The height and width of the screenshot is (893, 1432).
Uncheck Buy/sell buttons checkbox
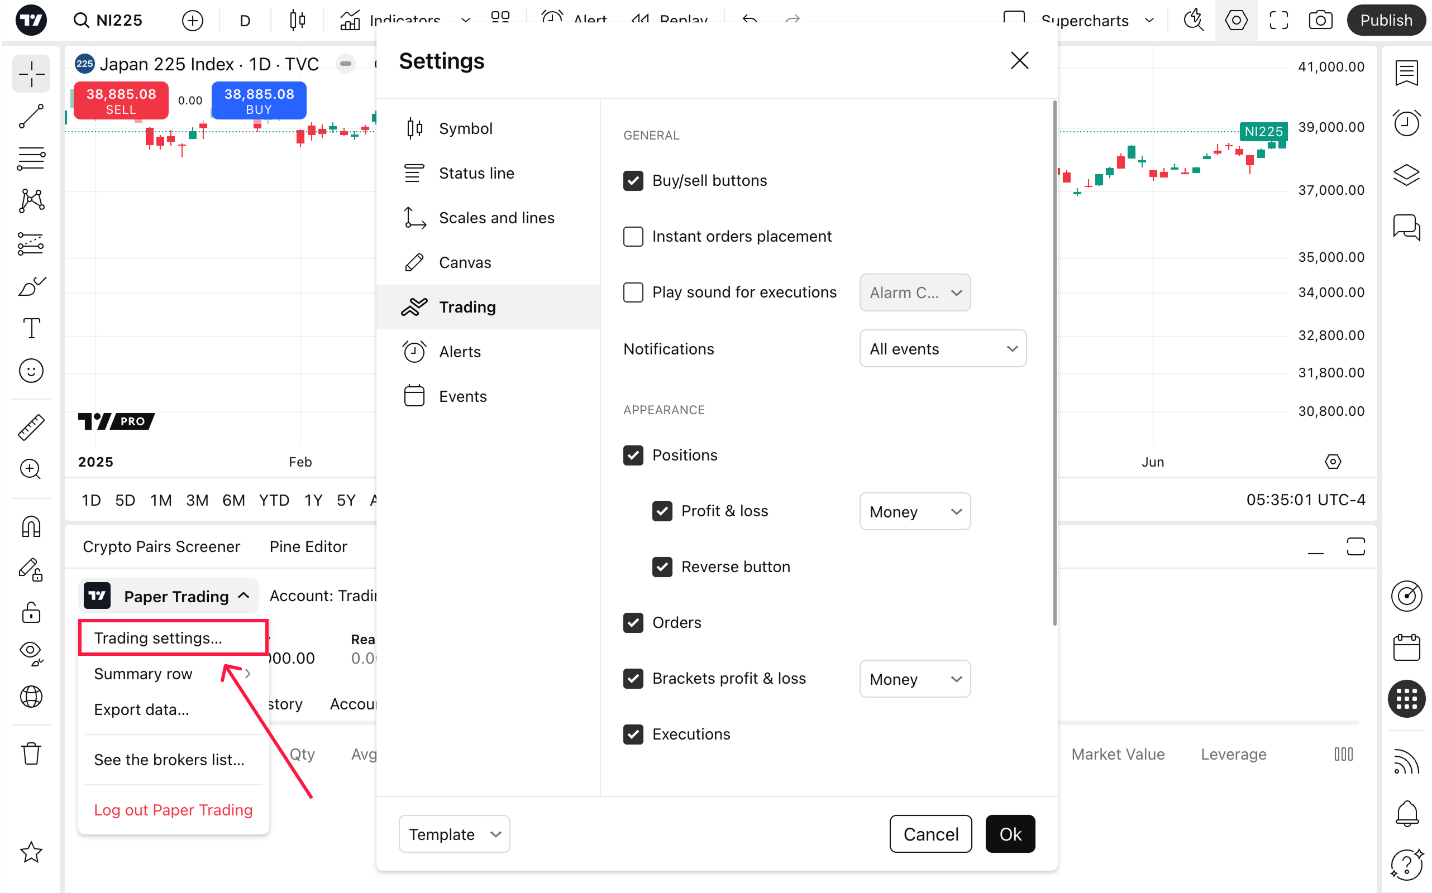click(633, 181)
